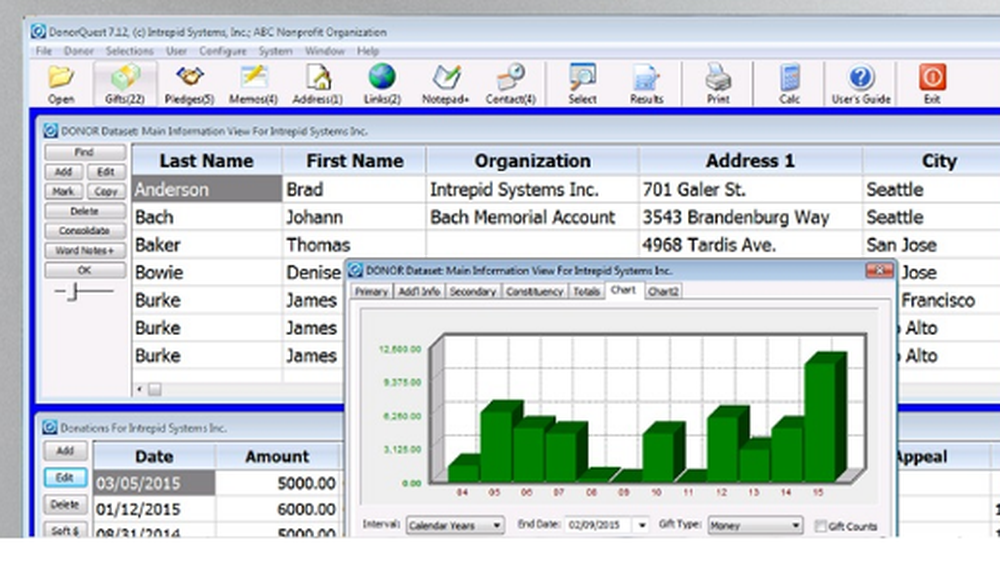1000x565 pixels.
Task: Open the Selections menu
Action: (x=129, y=51)
